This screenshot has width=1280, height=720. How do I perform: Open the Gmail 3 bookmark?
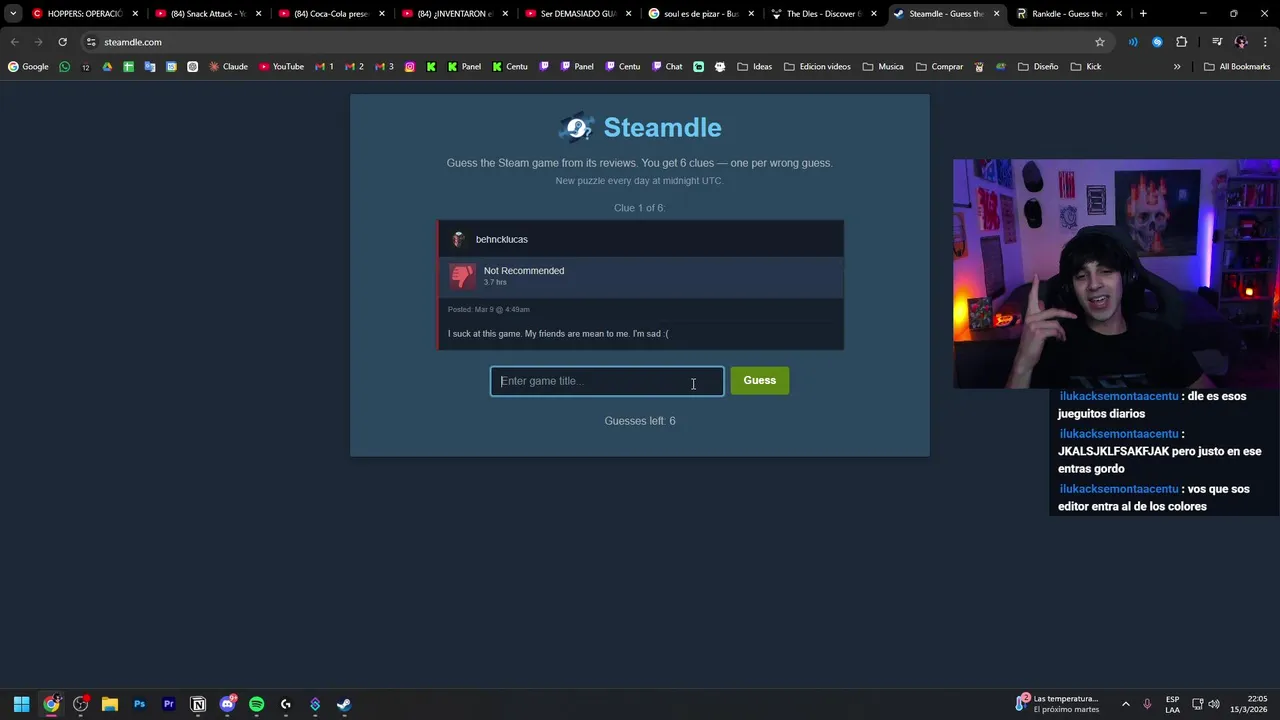coord(384,67)
